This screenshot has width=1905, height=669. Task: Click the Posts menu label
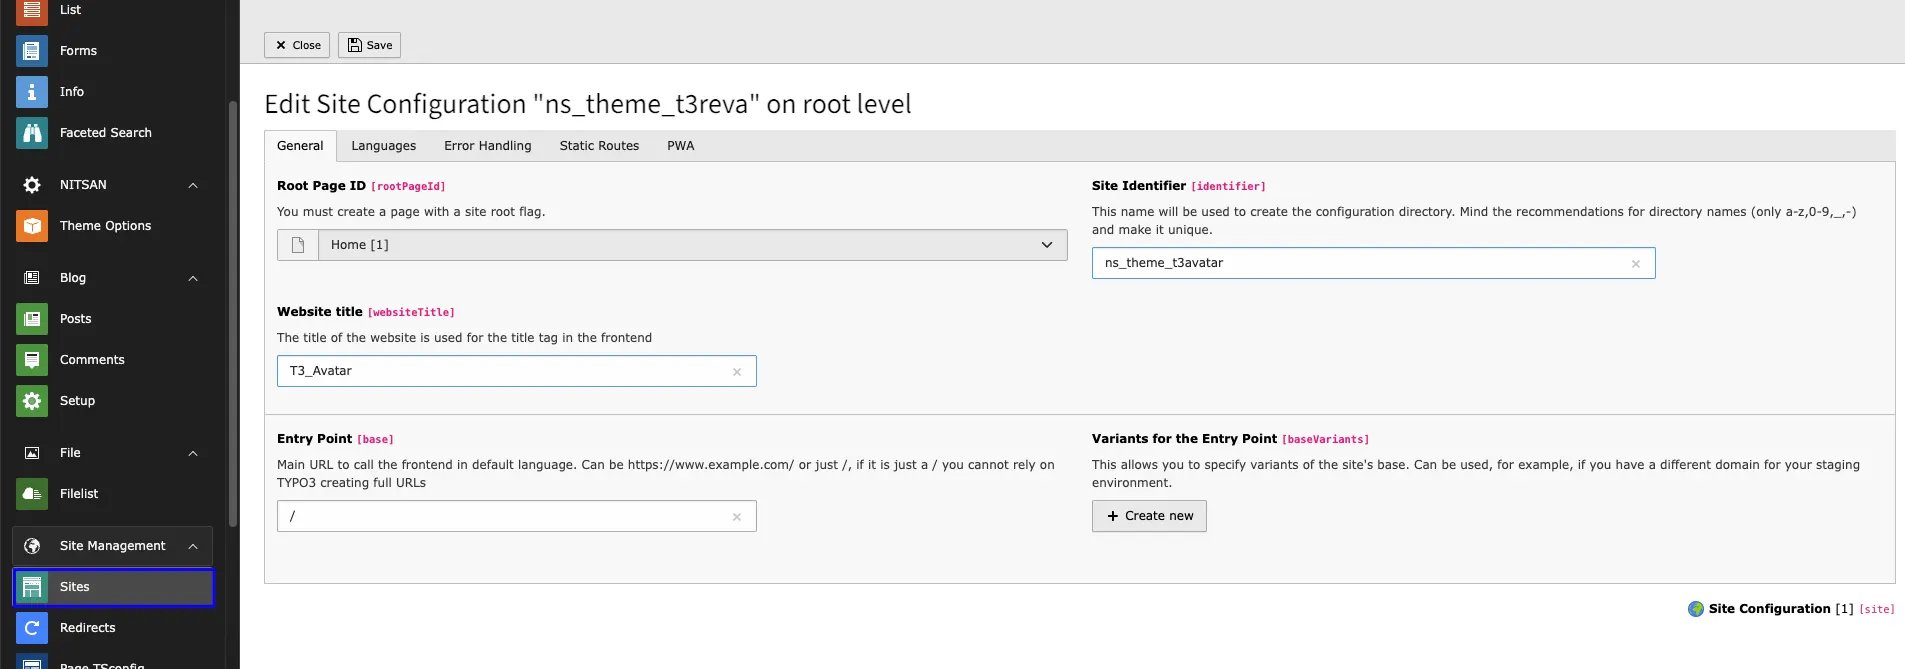point(75,319)
